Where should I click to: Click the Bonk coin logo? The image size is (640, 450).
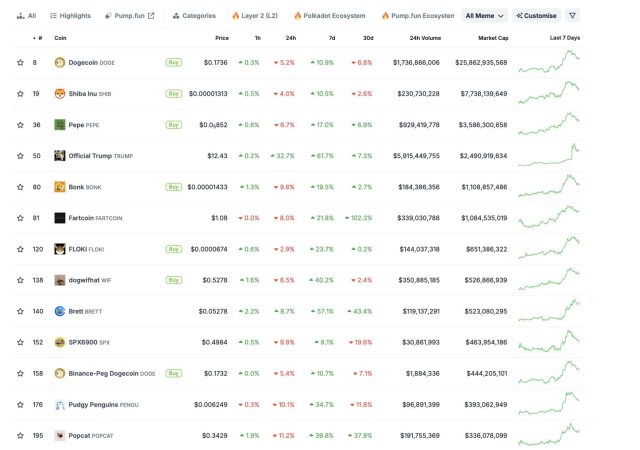click(x=60, y=187)
